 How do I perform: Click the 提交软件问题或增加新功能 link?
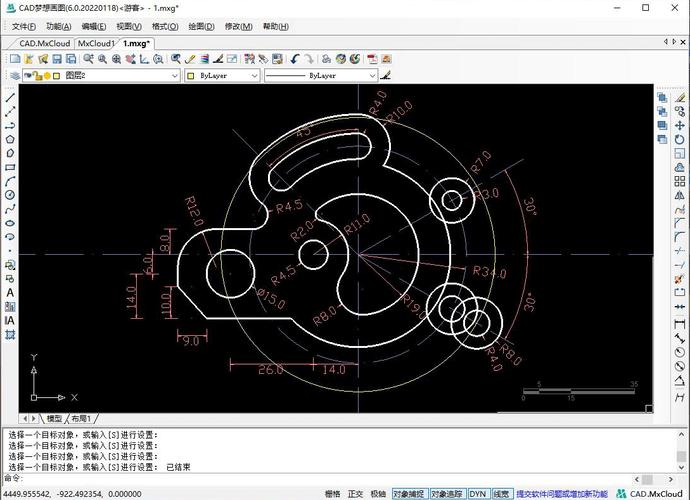pyautogui.click(x=562, y=494)
